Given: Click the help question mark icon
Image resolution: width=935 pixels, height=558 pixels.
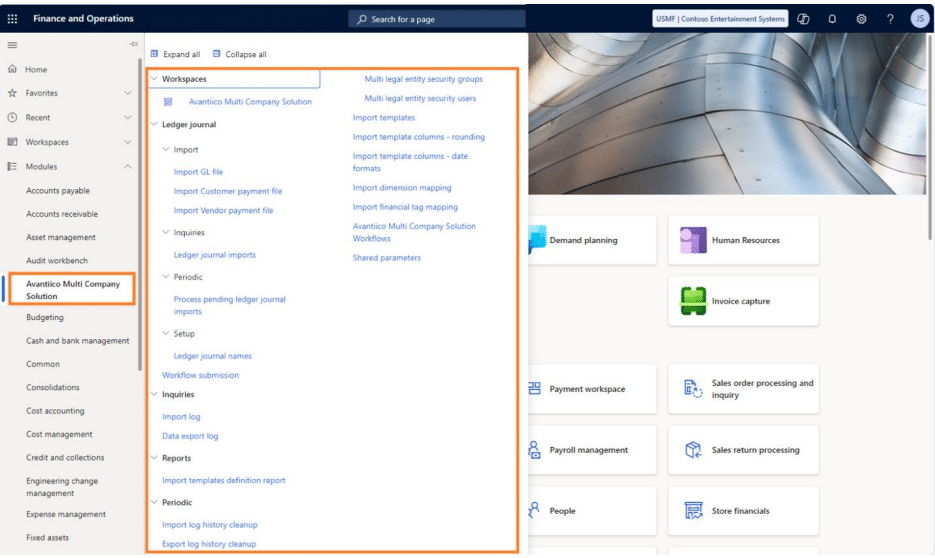Looking at the screenshot, I should (890, 19).
